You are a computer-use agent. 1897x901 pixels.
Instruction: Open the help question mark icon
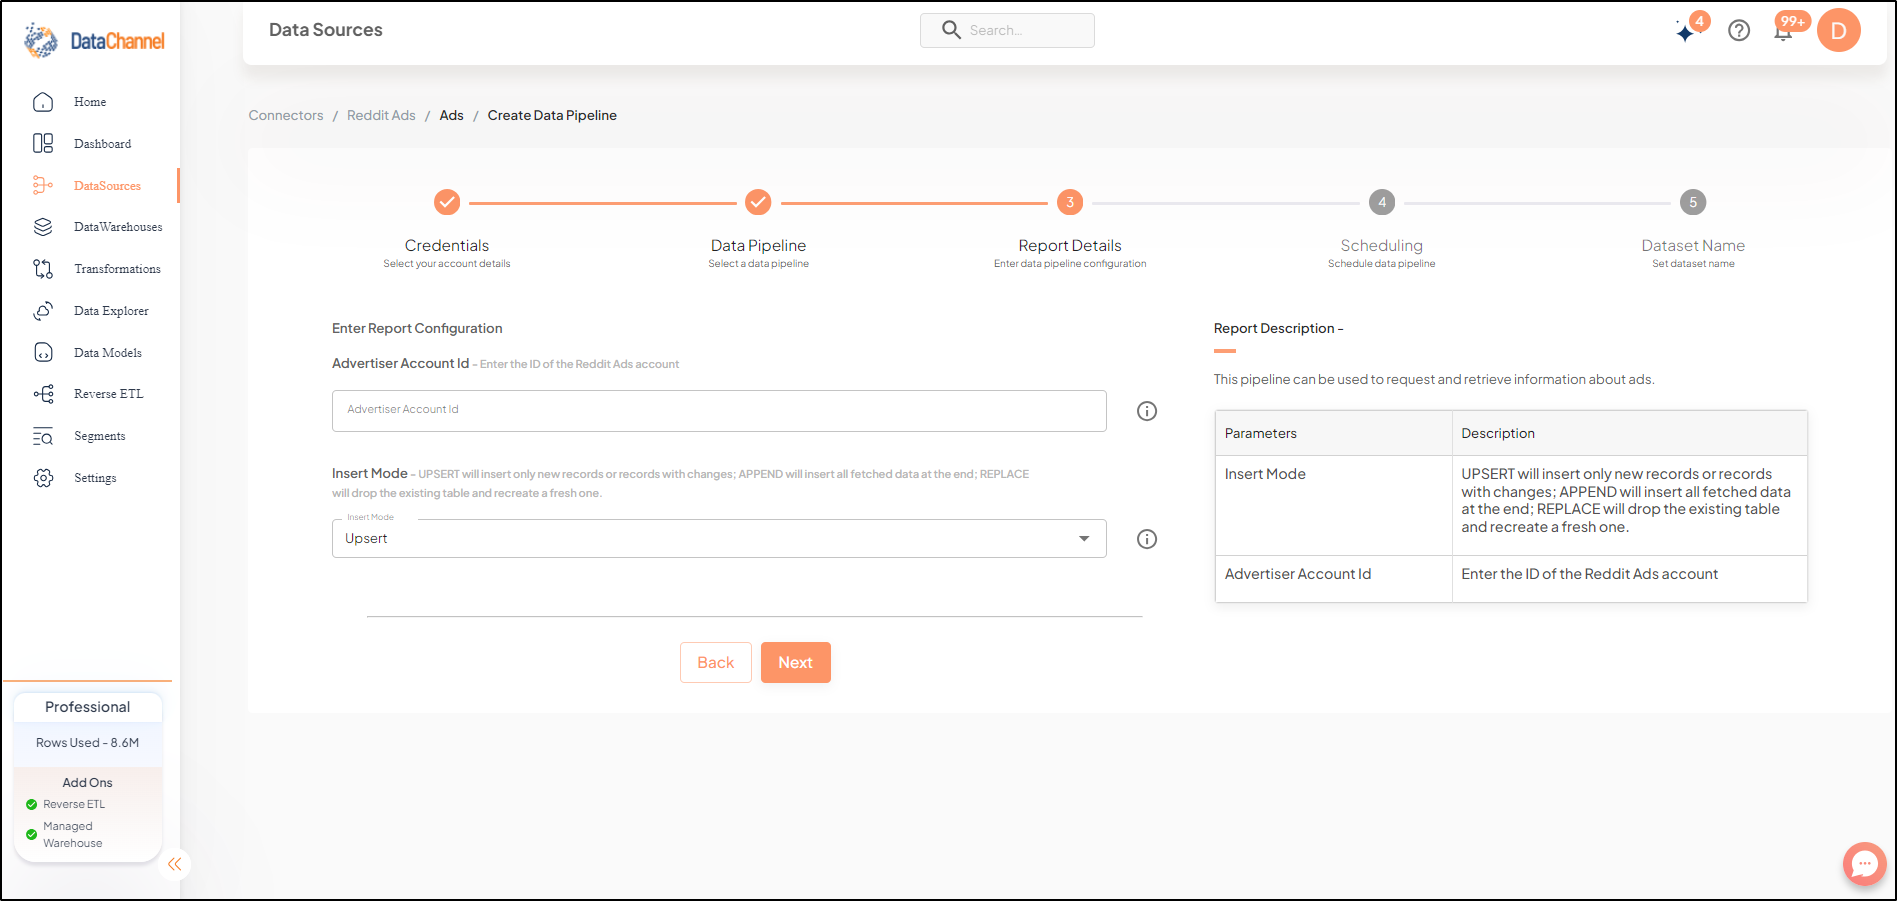pos(1739,31)
